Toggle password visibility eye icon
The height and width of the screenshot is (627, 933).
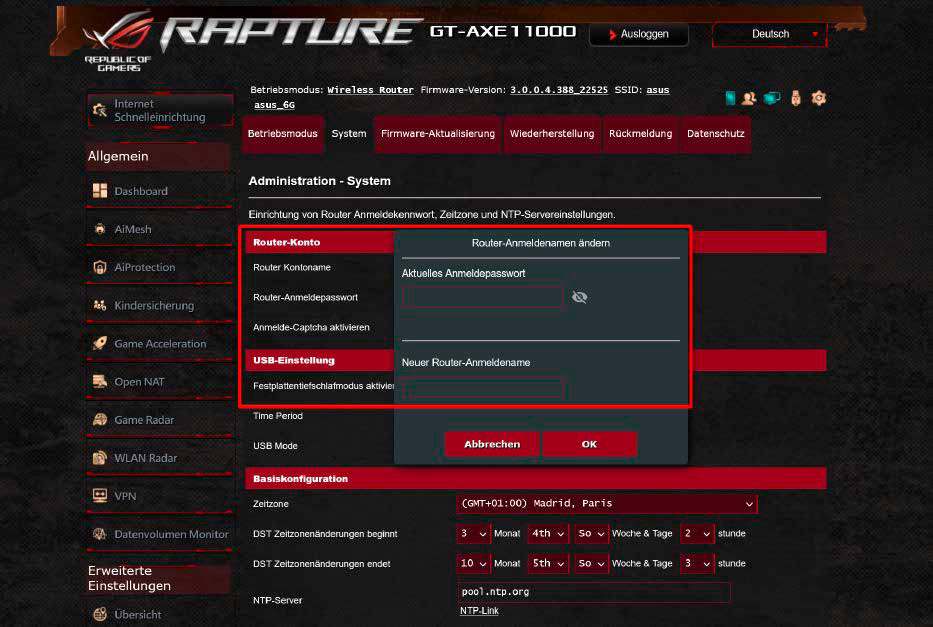[580, 297]
